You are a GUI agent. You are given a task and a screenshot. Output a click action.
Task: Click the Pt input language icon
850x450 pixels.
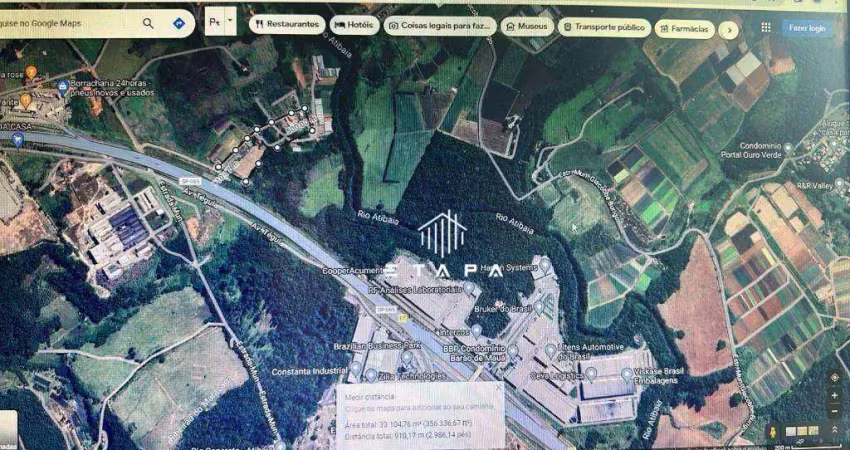click(x=215, y=22)
